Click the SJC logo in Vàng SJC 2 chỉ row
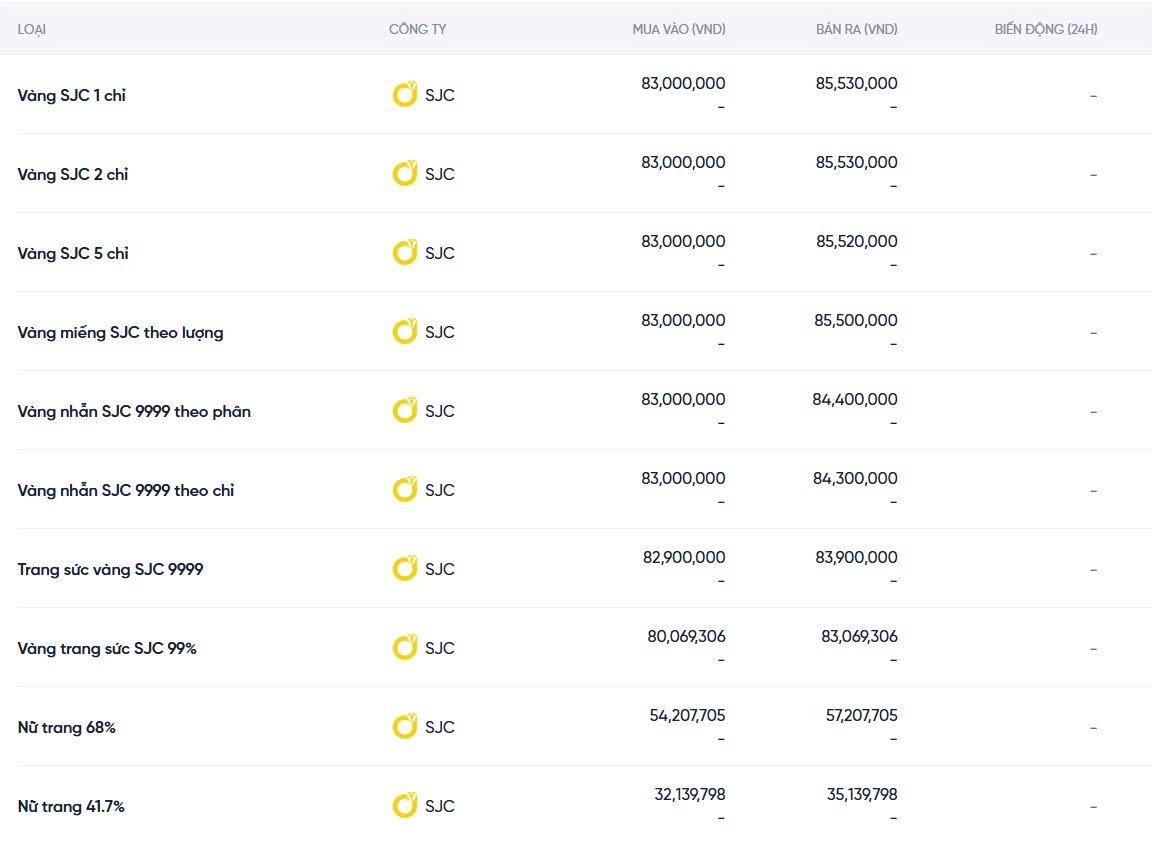 (404, 174)
